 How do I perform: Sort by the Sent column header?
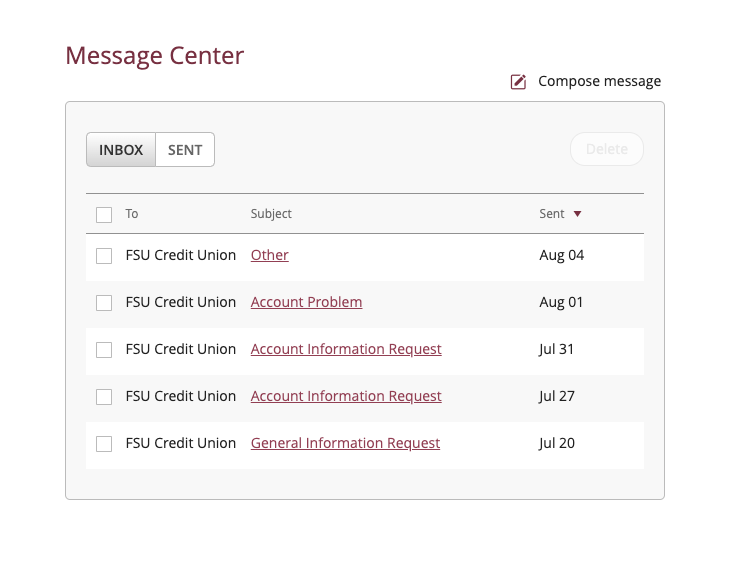click(552, 214)
